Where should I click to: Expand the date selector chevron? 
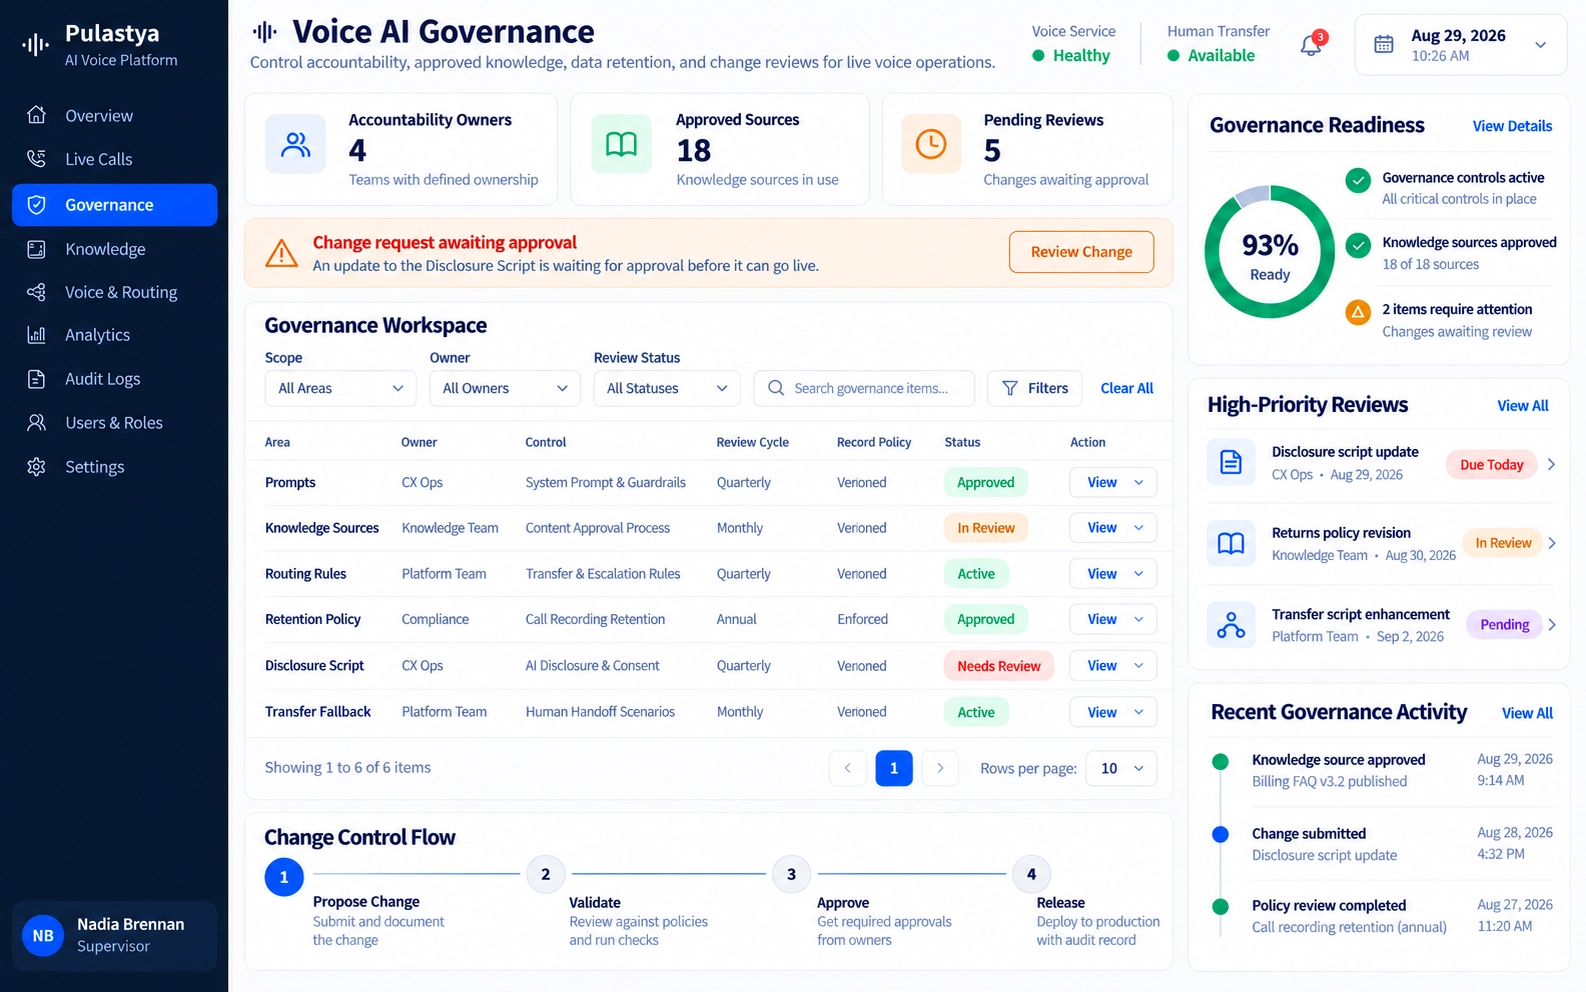(x=1540, y=45)
